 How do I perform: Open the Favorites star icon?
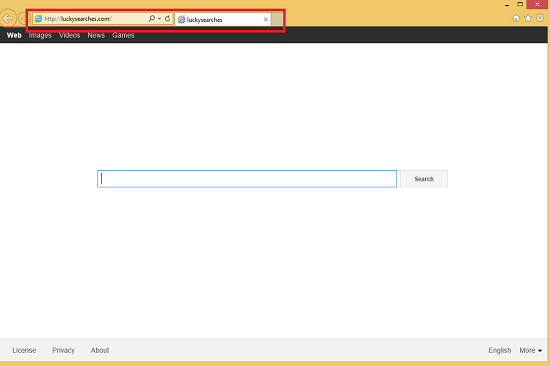pos(528,18)
